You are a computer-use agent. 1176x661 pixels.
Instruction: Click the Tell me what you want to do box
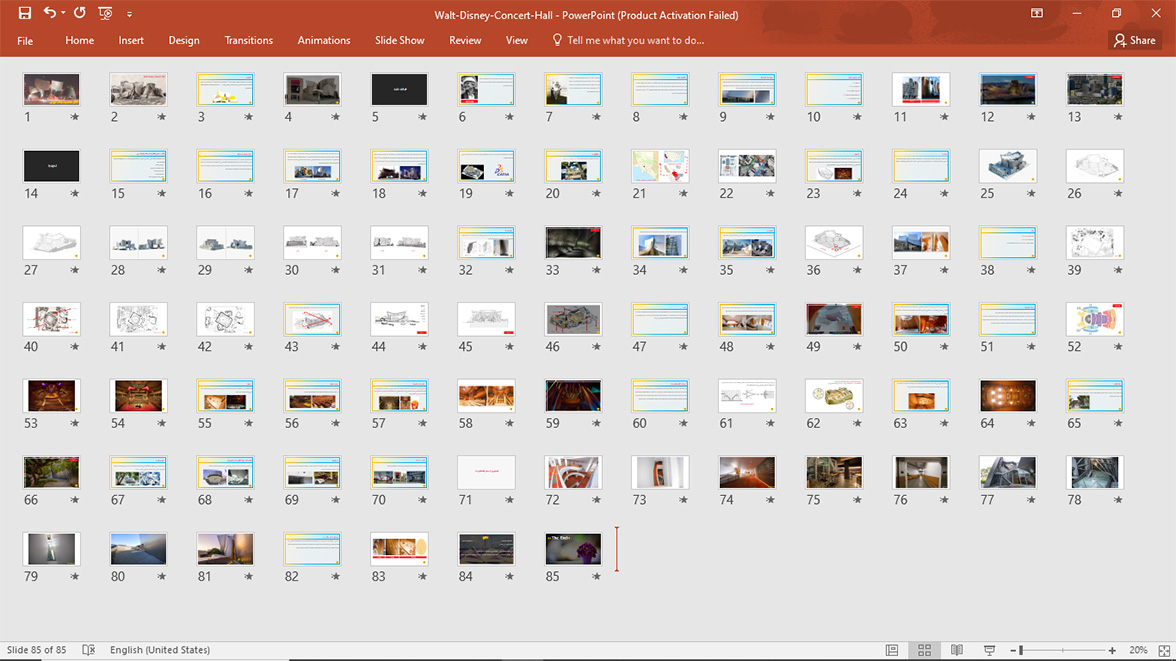[628, 41]
